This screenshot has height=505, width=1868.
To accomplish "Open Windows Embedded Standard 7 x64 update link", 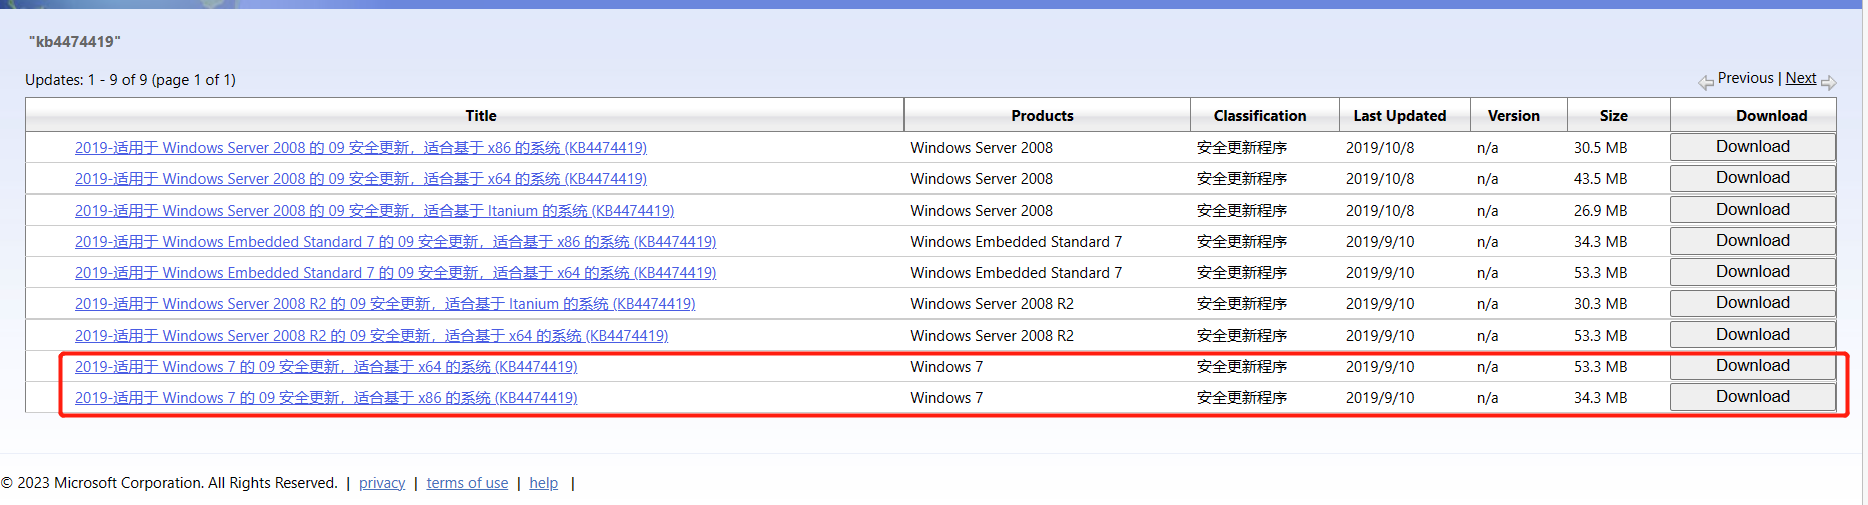I will pos(395,273).
